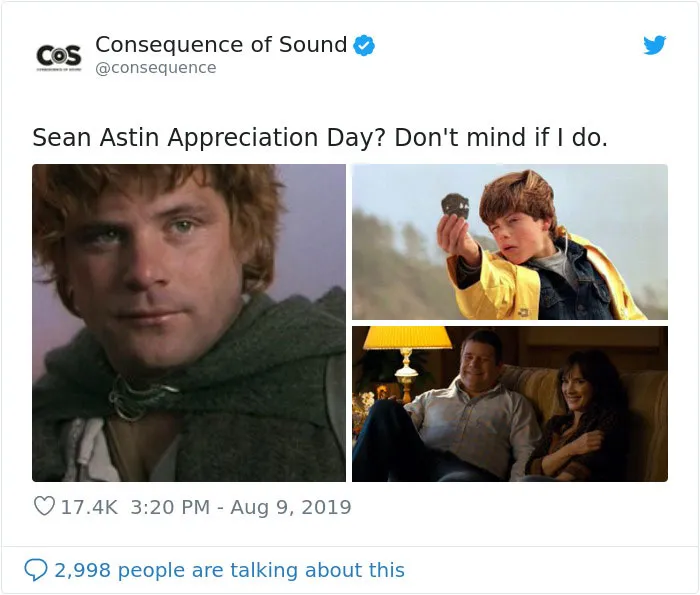The image size is (700, 595).
Task: Open the couch and lamp scene photo
Action: click(510, 404)
